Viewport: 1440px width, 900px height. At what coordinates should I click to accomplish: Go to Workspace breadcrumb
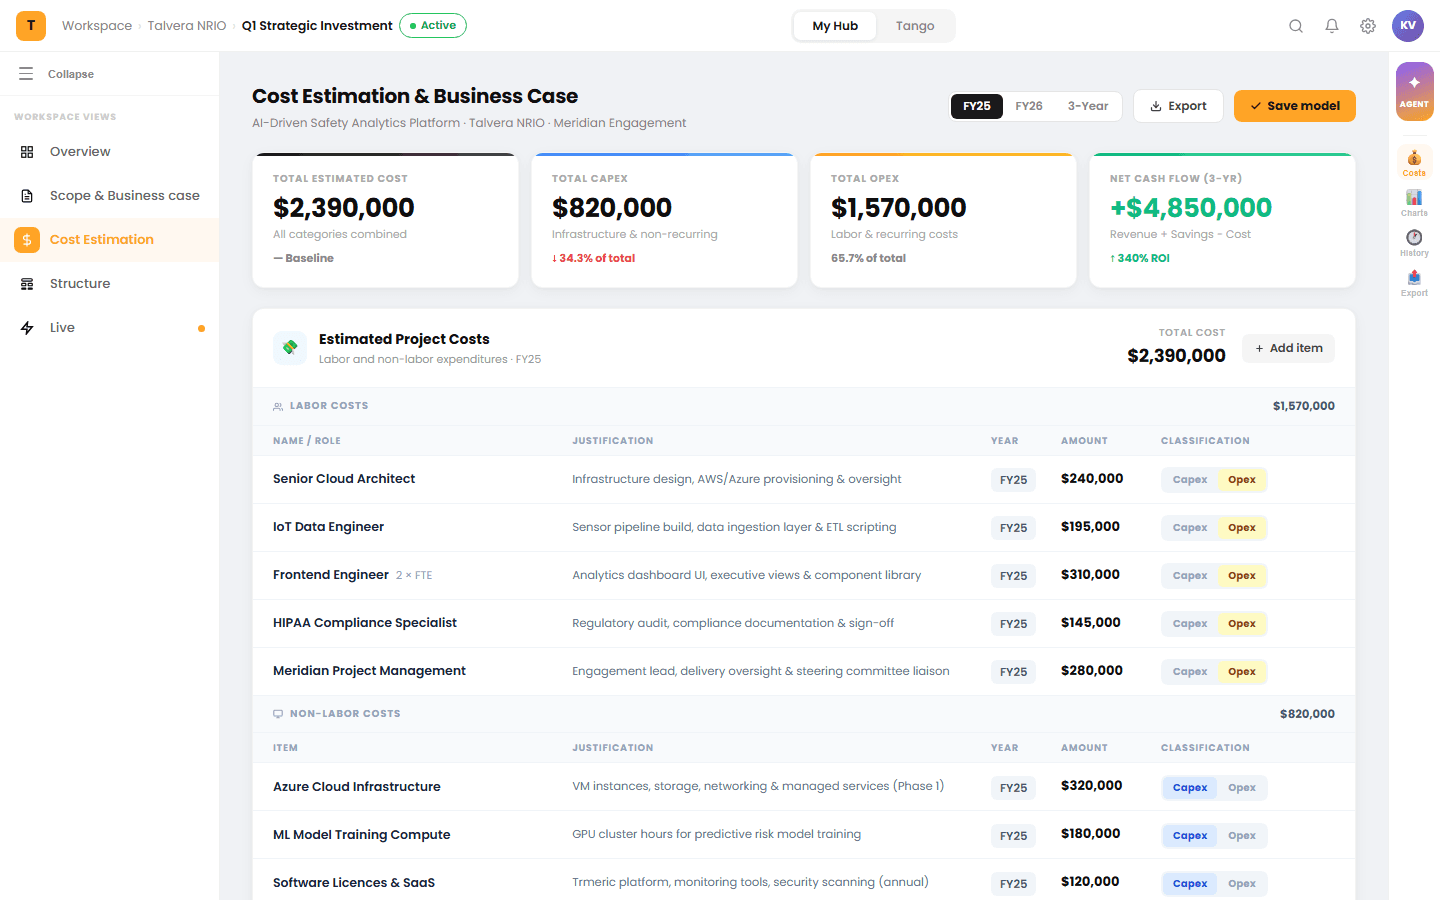97,26
